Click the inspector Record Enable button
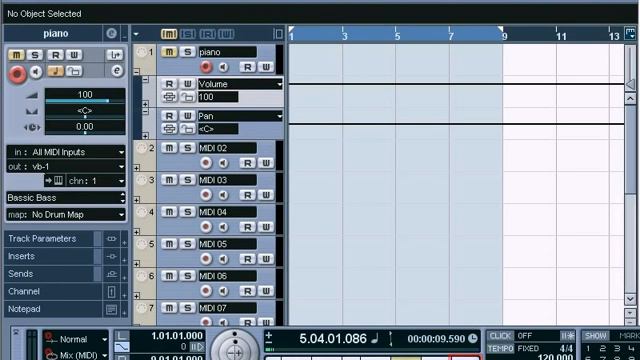The height and width of the screenshot is (360, 640). click(x=17, y=73)
